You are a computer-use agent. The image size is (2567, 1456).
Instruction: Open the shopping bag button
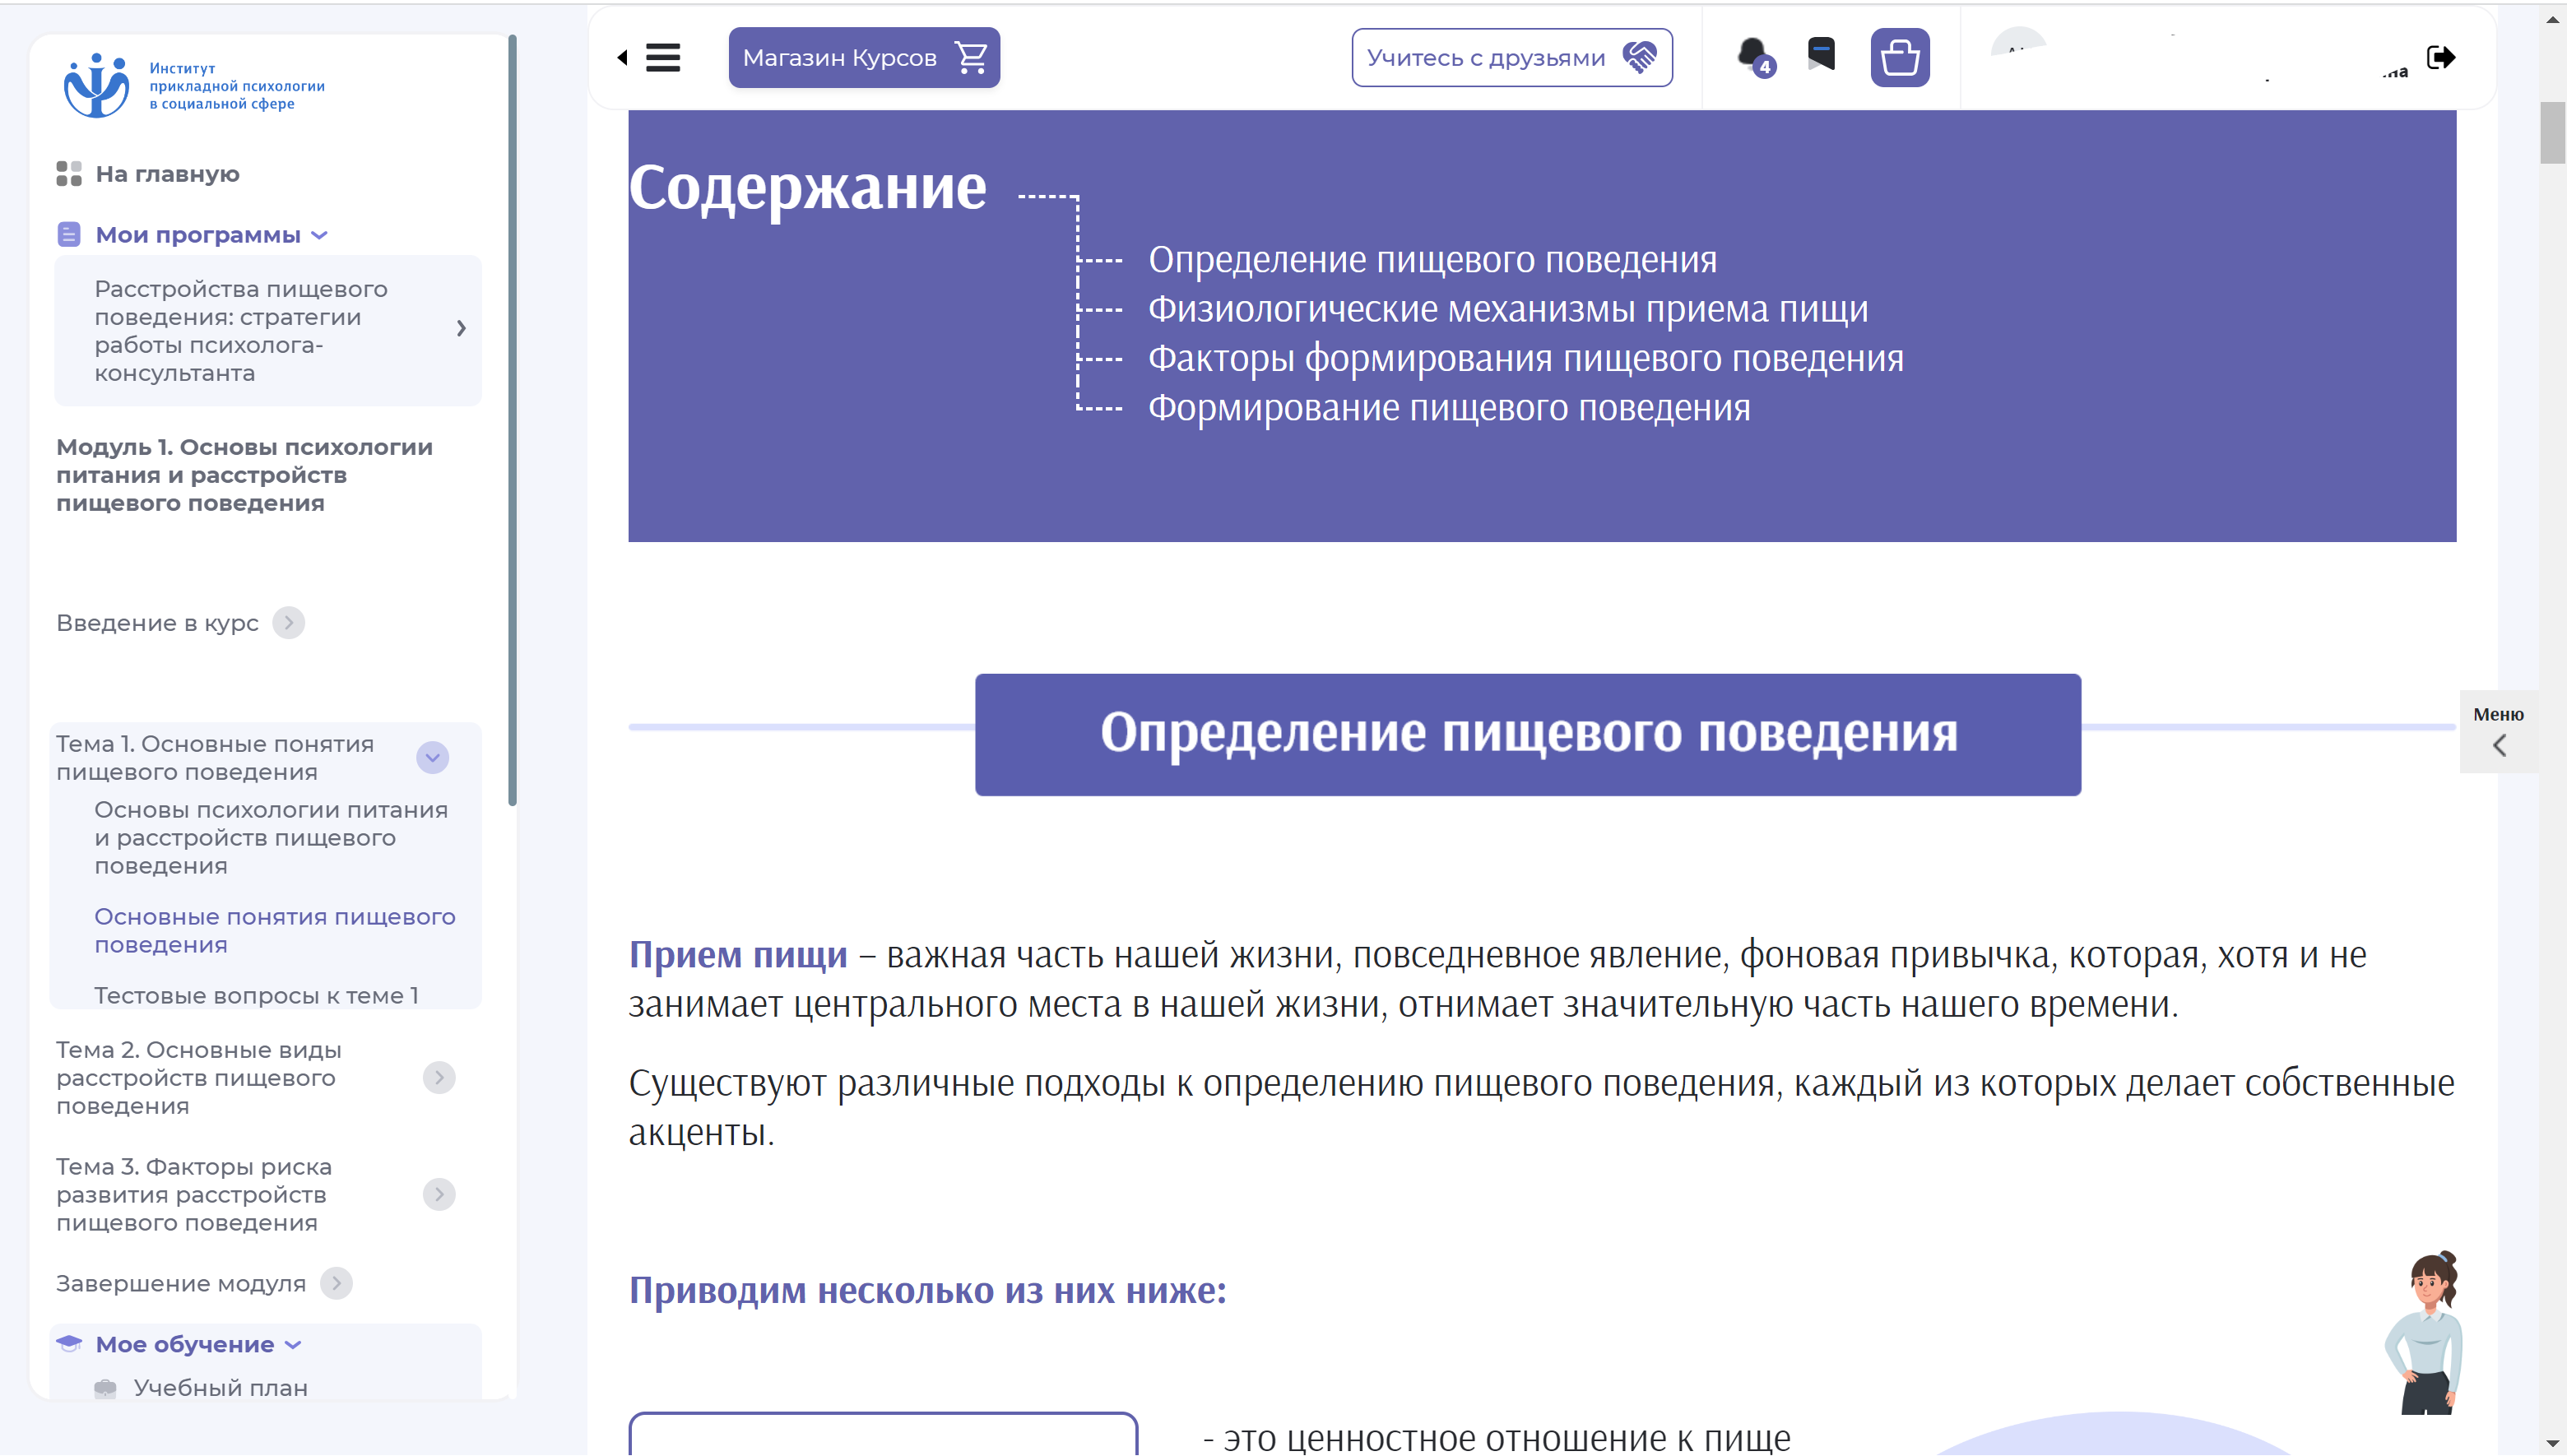(x=1899, y=58)
